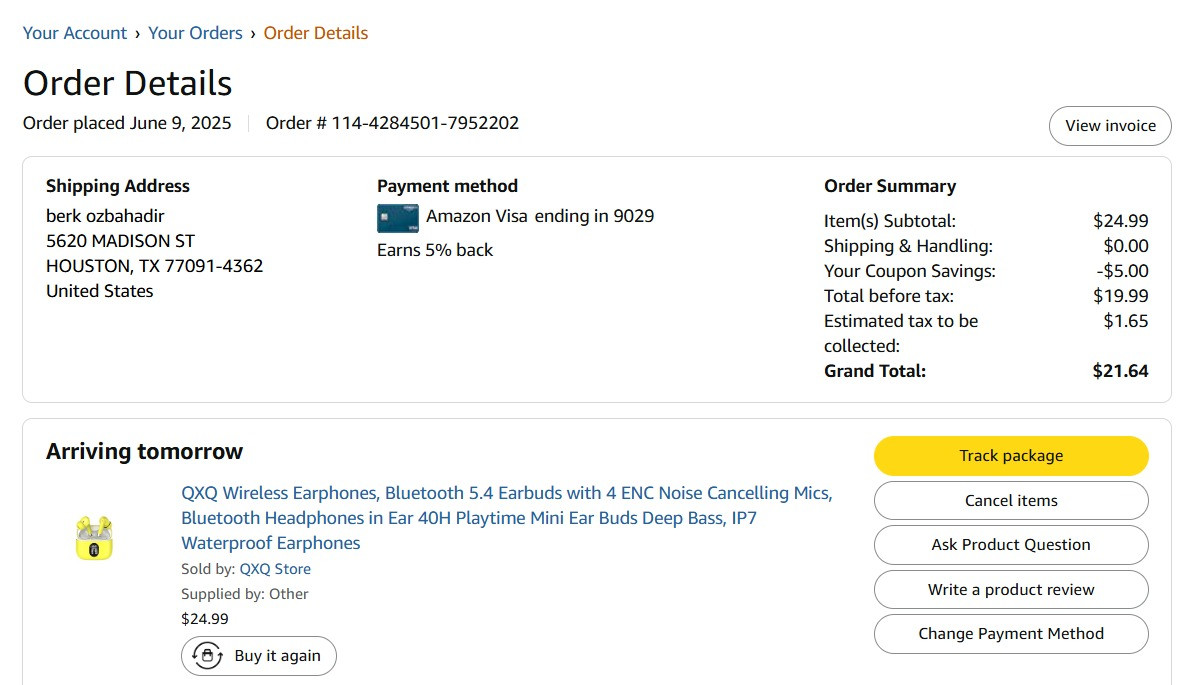Navigate to Your Orders breadcrumb
Screen dimensions: 1194x685
point(195,33)
